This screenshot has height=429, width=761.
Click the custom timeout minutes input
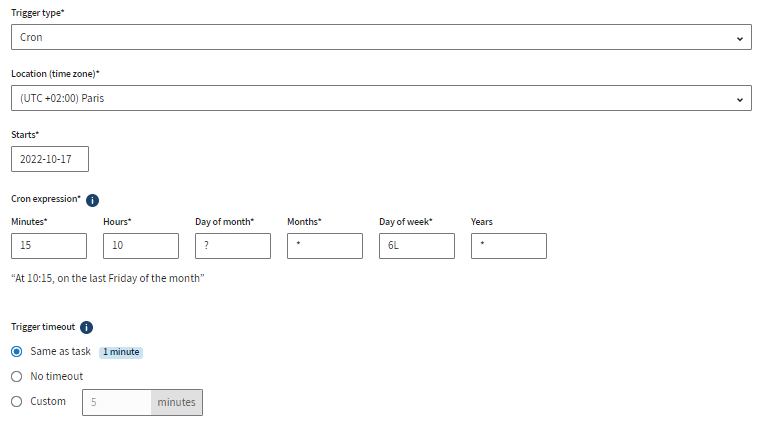click(117, 402)
